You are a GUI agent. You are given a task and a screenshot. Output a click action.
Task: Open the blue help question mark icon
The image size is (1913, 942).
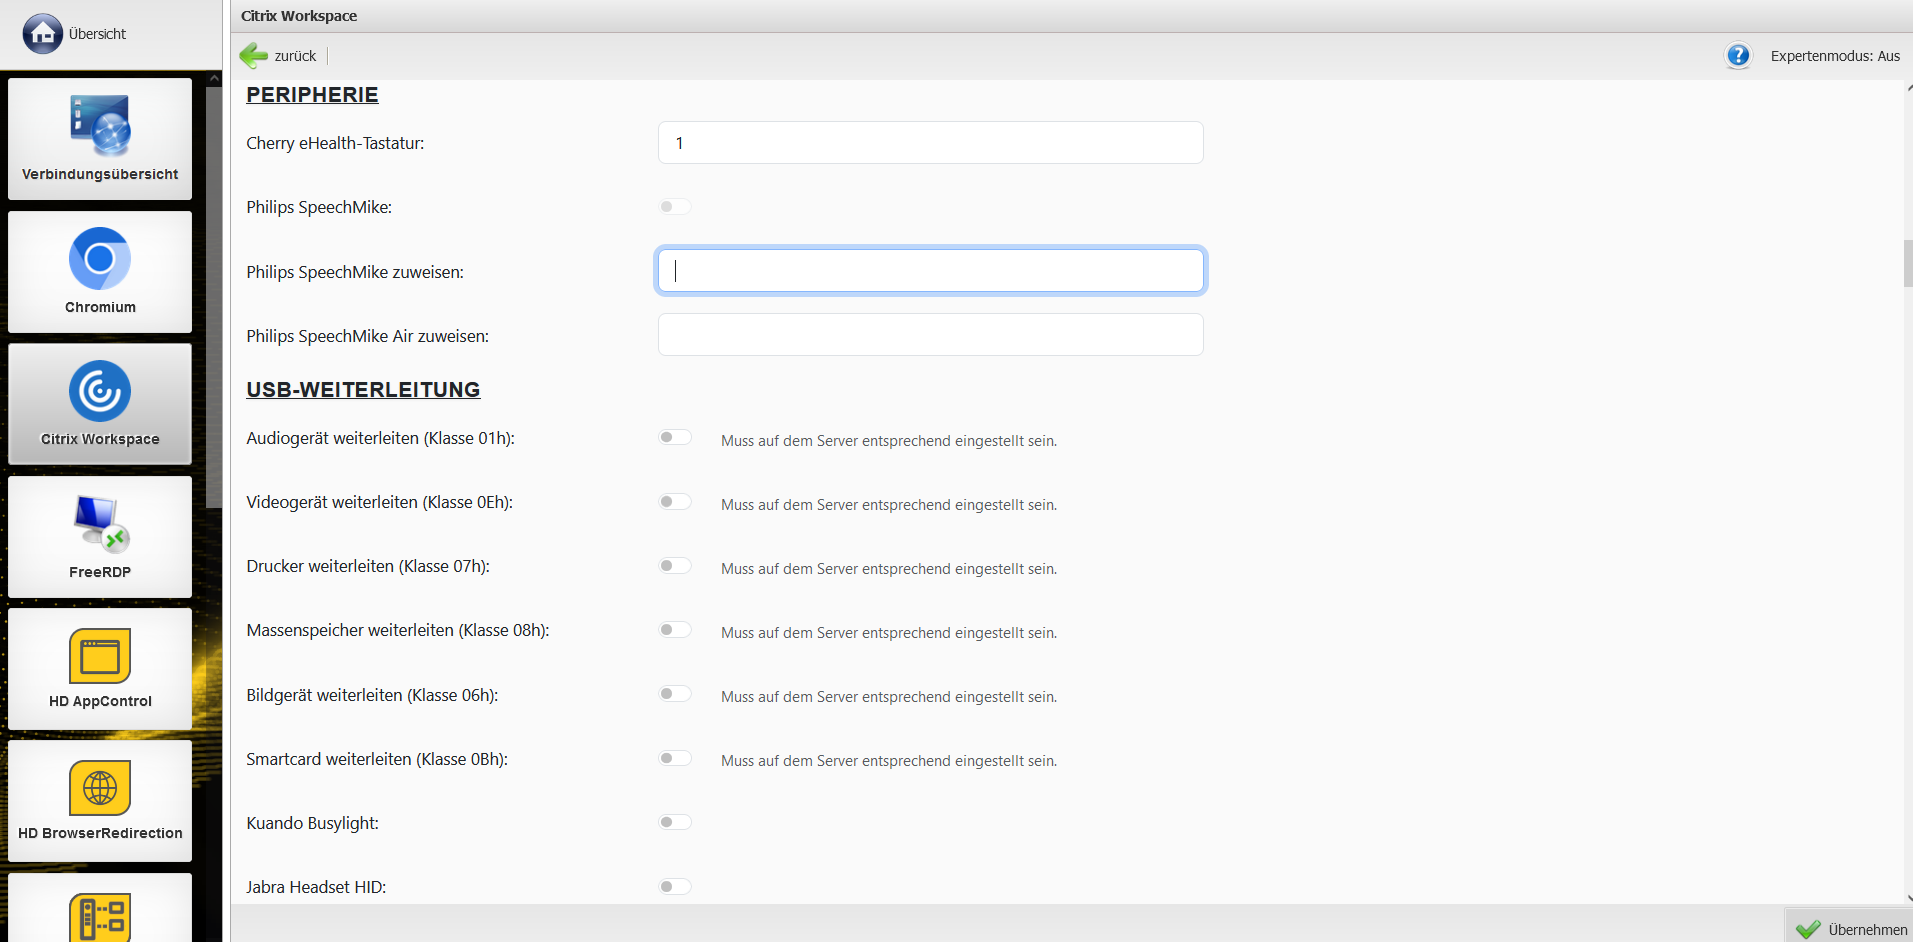1738,56
